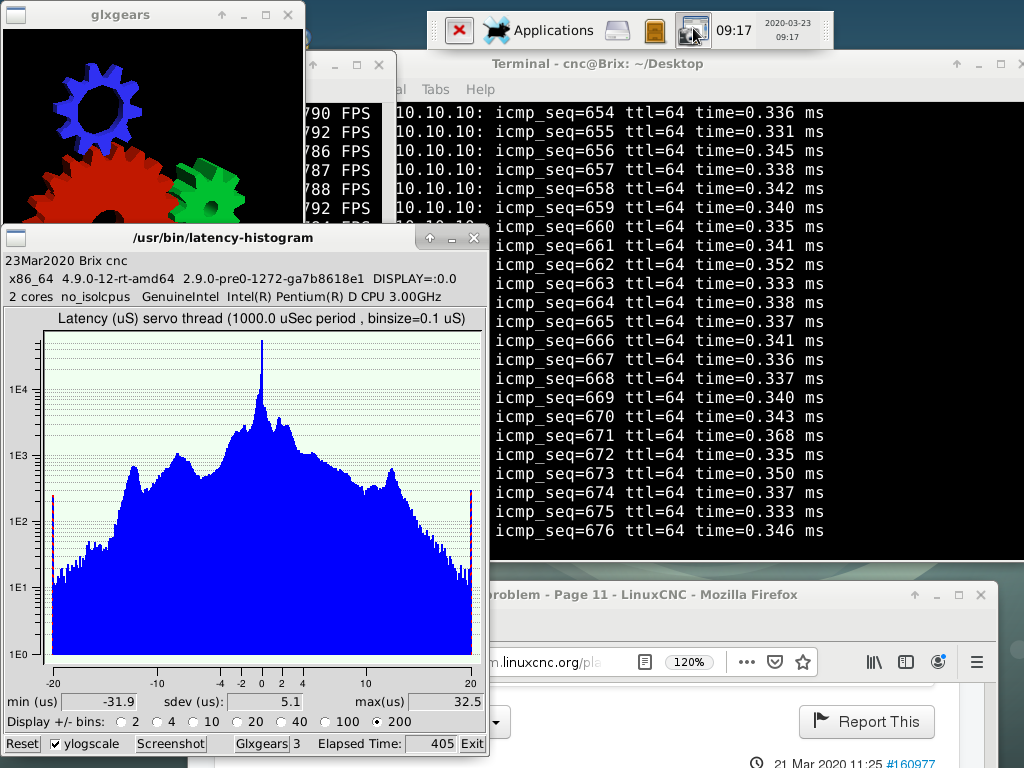The width and height of the screenshot is (1024, 768).
Task: Click the Report This button
Action: 866,722
